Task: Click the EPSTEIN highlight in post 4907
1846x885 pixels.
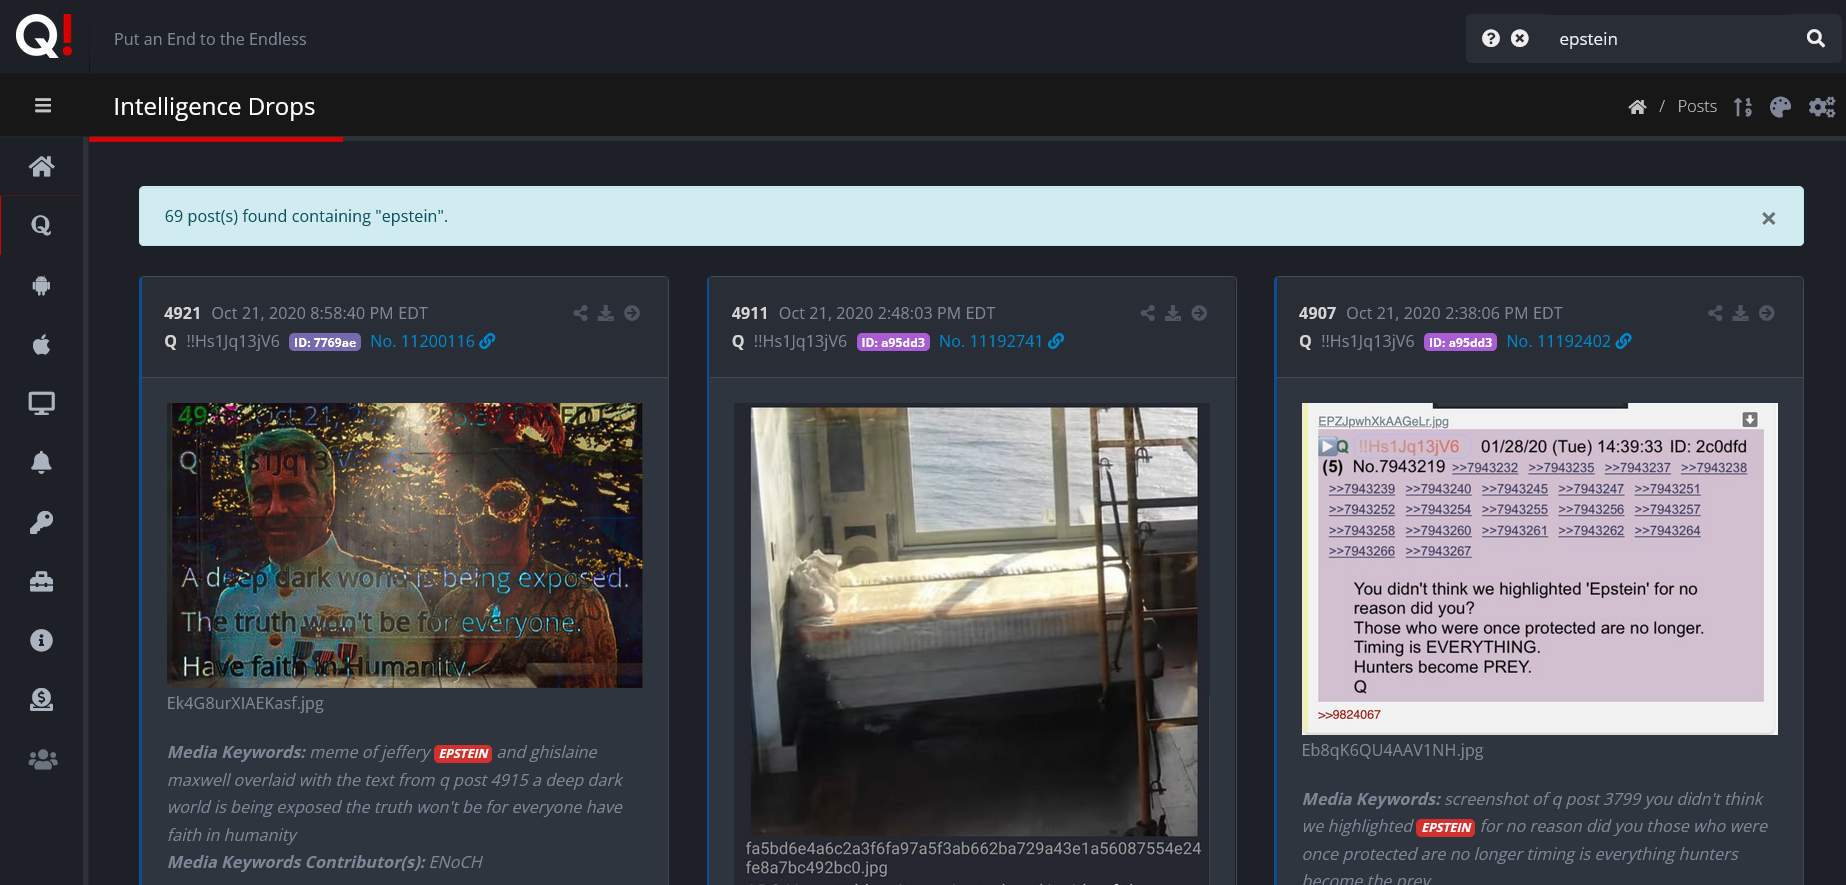Action: (x=1446, y=828)
